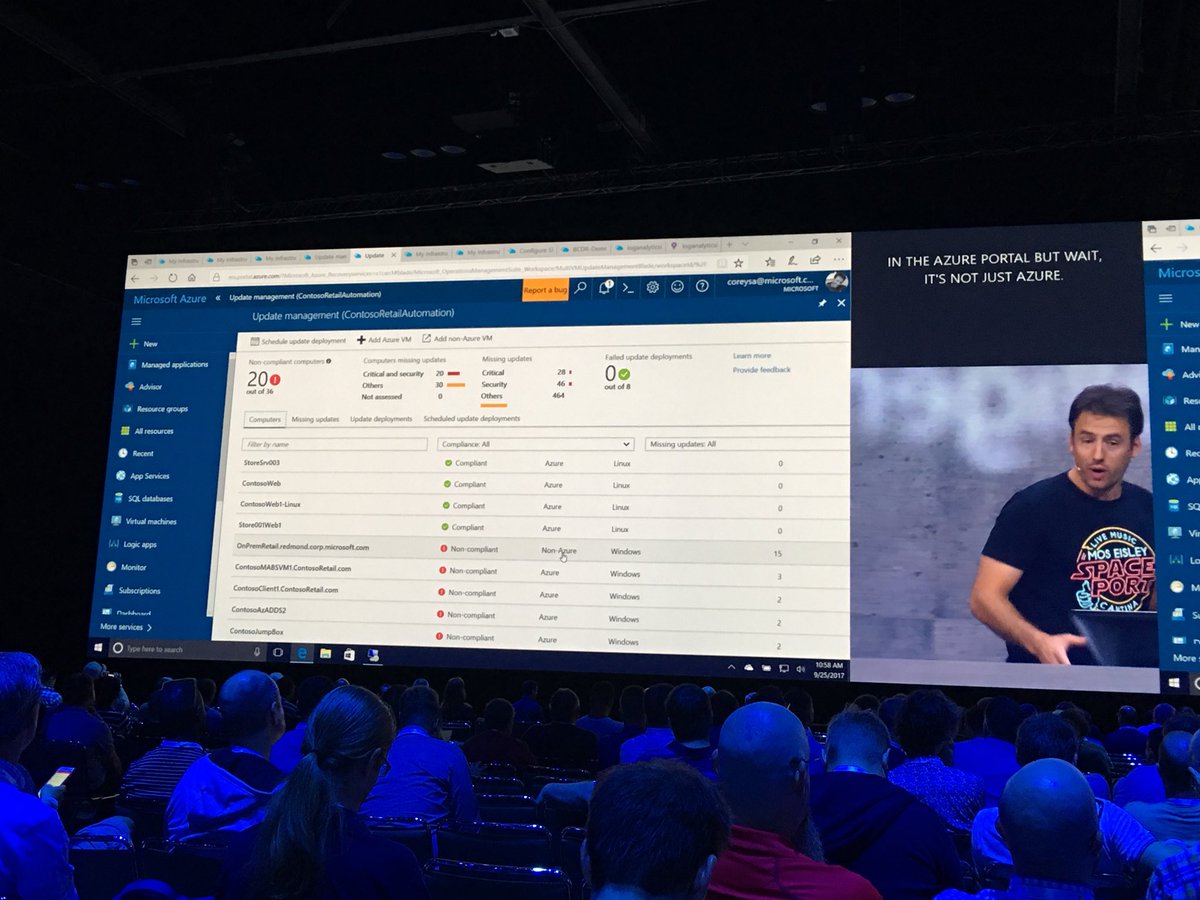Image resolution: width=1200 pixels, height=900 pixels.
Task: Open the Windows Start button
Action: [x=99, y=648]
